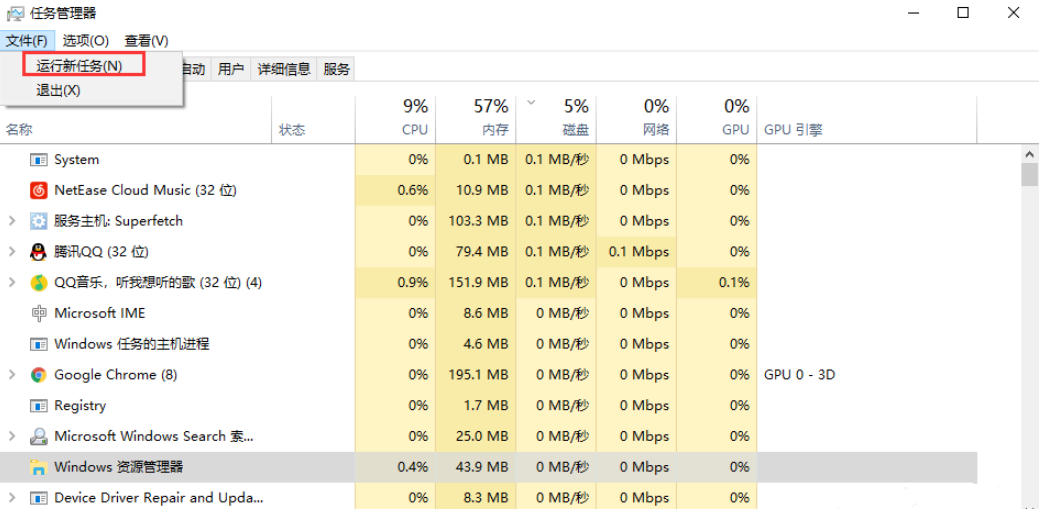
Task: Click the Microsoft Windows Search icon
Action: pos(39,436)
